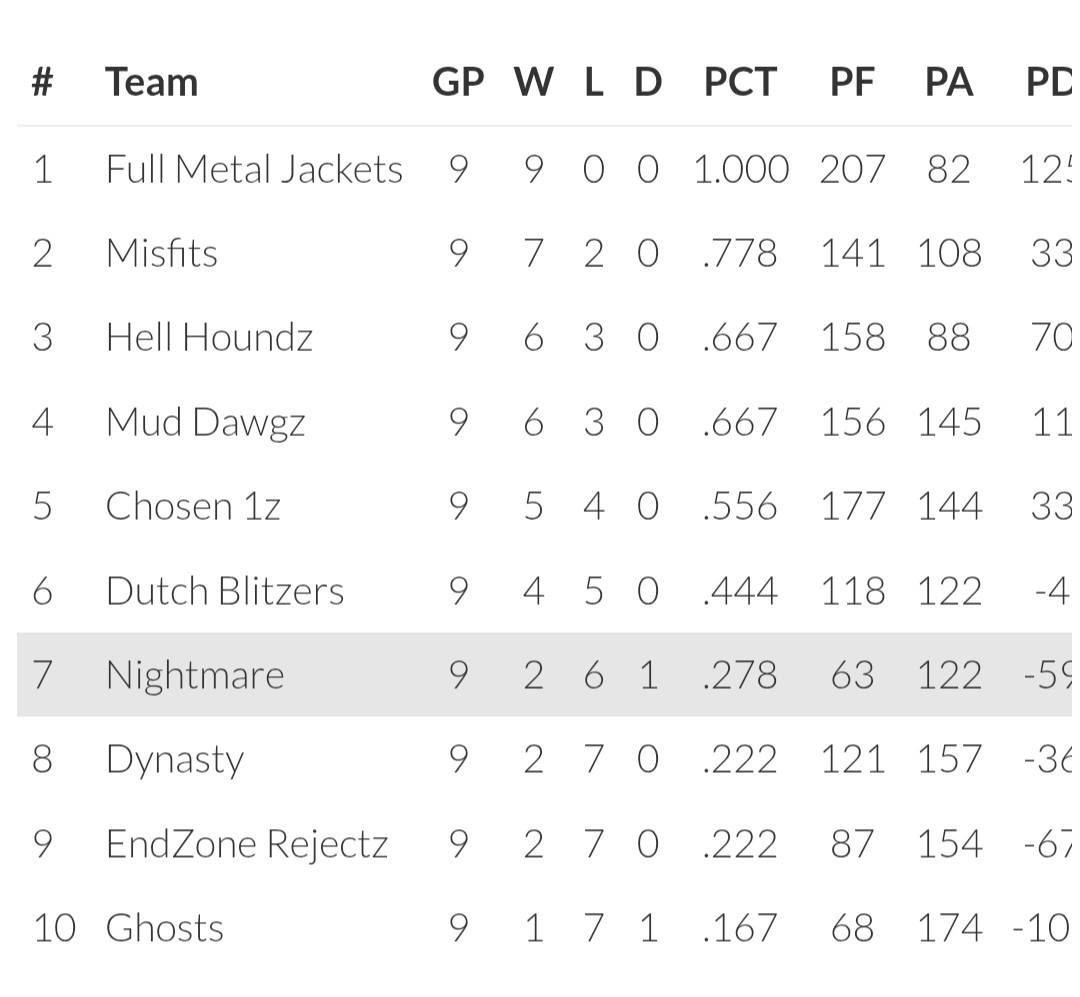Select the highlighted Nightmare team
The height and width of the screenshot is (997, 1080).
(x=195, y=675)
